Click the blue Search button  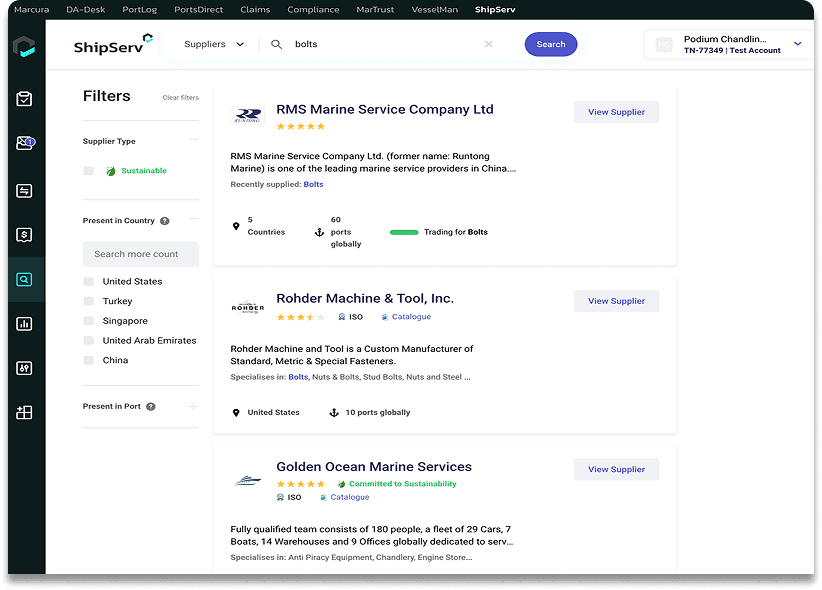550,44
